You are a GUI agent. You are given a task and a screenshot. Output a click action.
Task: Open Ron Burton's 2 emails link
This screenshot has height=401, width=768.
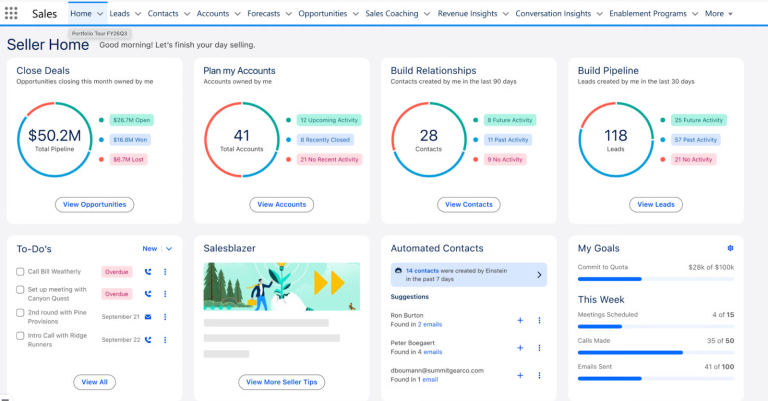(429, 325)
